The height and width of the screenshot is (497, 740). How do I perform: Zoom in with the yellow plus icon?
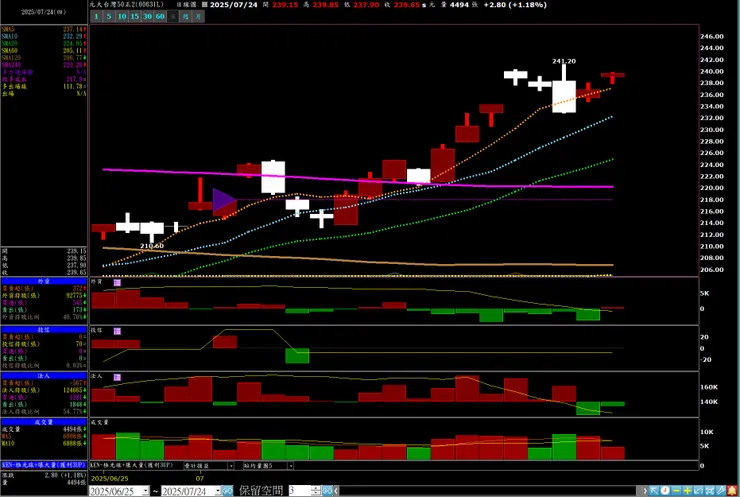coord(687,491)
